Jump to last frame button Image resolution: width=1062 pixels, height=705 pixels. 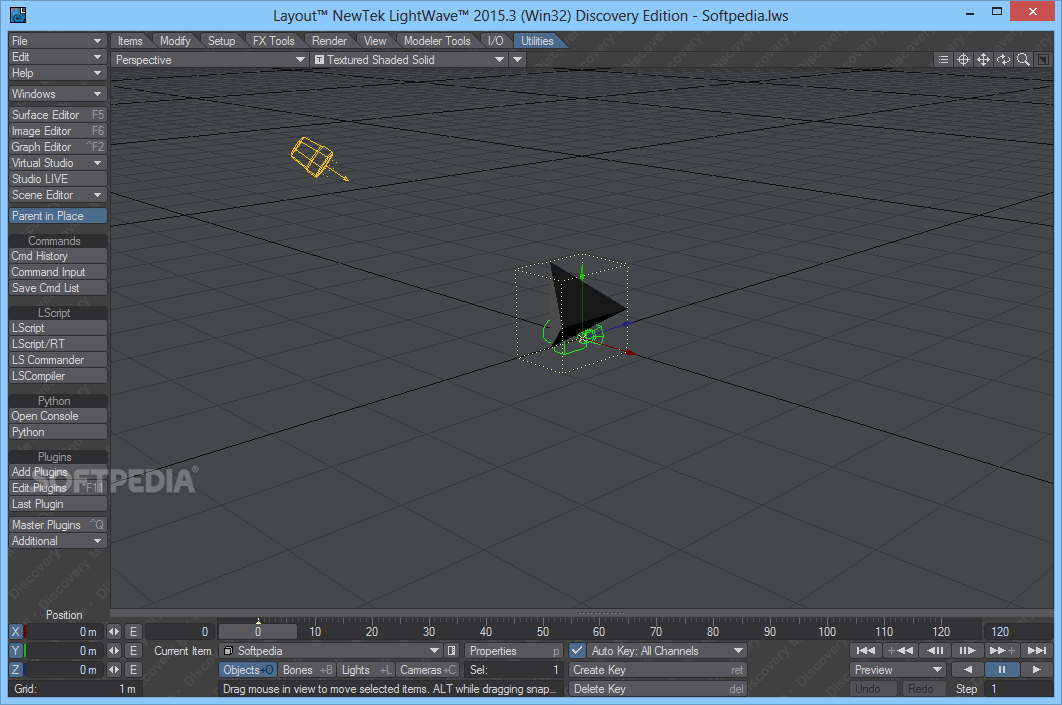[x=1037, y=650]
